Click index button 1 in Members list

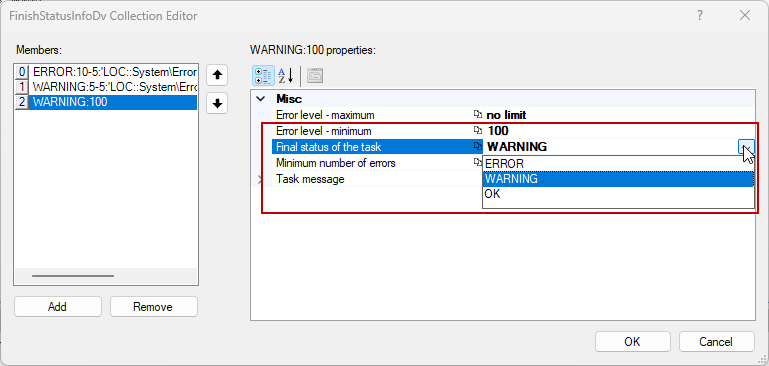(22, 87)
